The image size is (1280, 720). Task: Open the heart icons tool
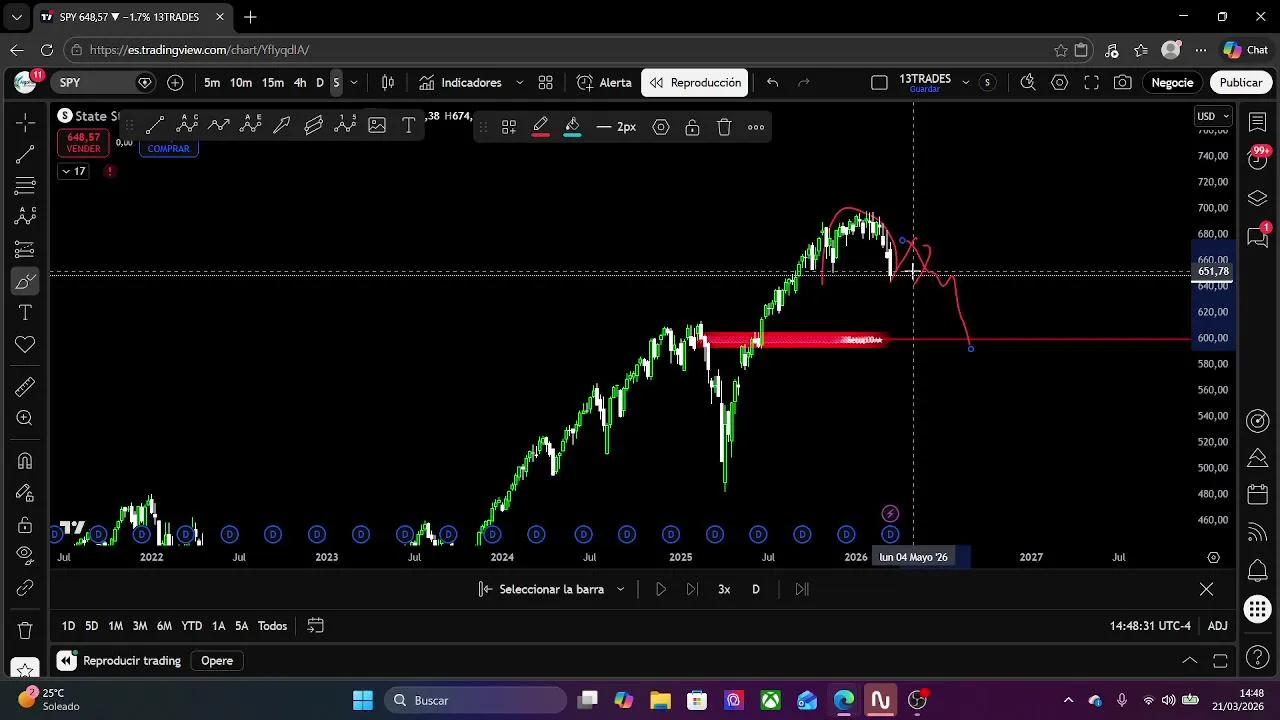(x=25, y=345)
